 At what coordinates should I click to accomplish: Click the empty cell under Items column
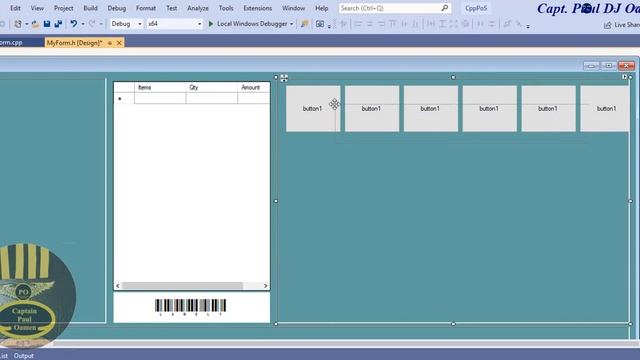tap(160, 98)
